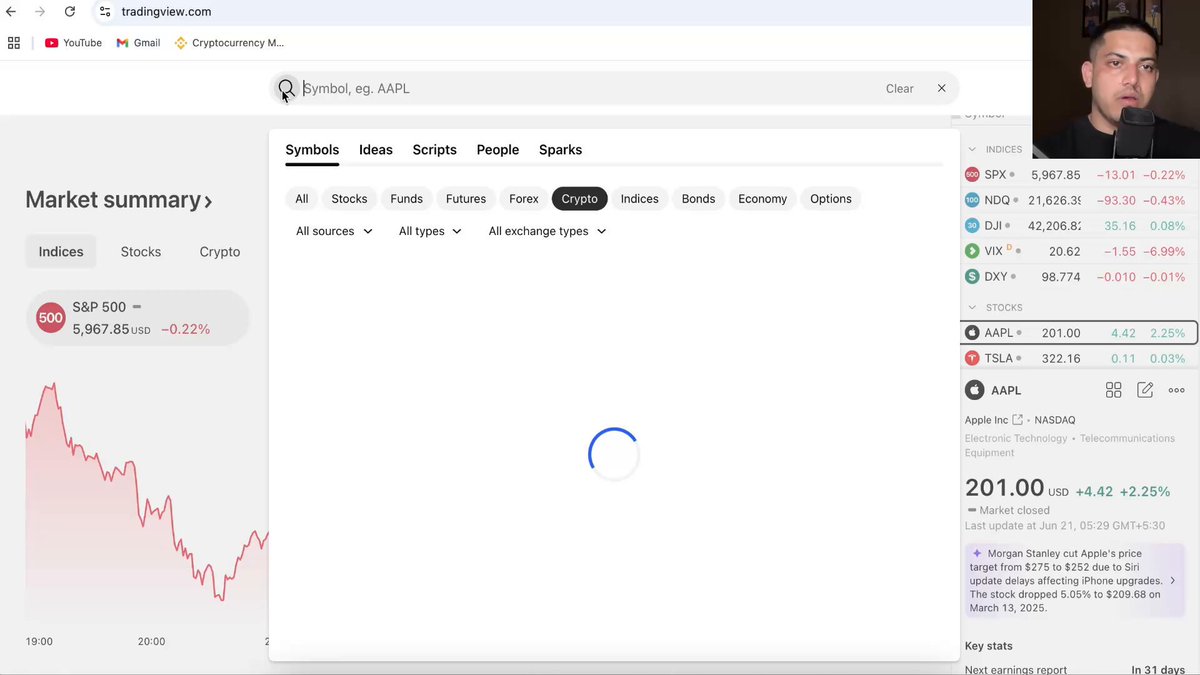Click the Next earnings report row

1075,670
